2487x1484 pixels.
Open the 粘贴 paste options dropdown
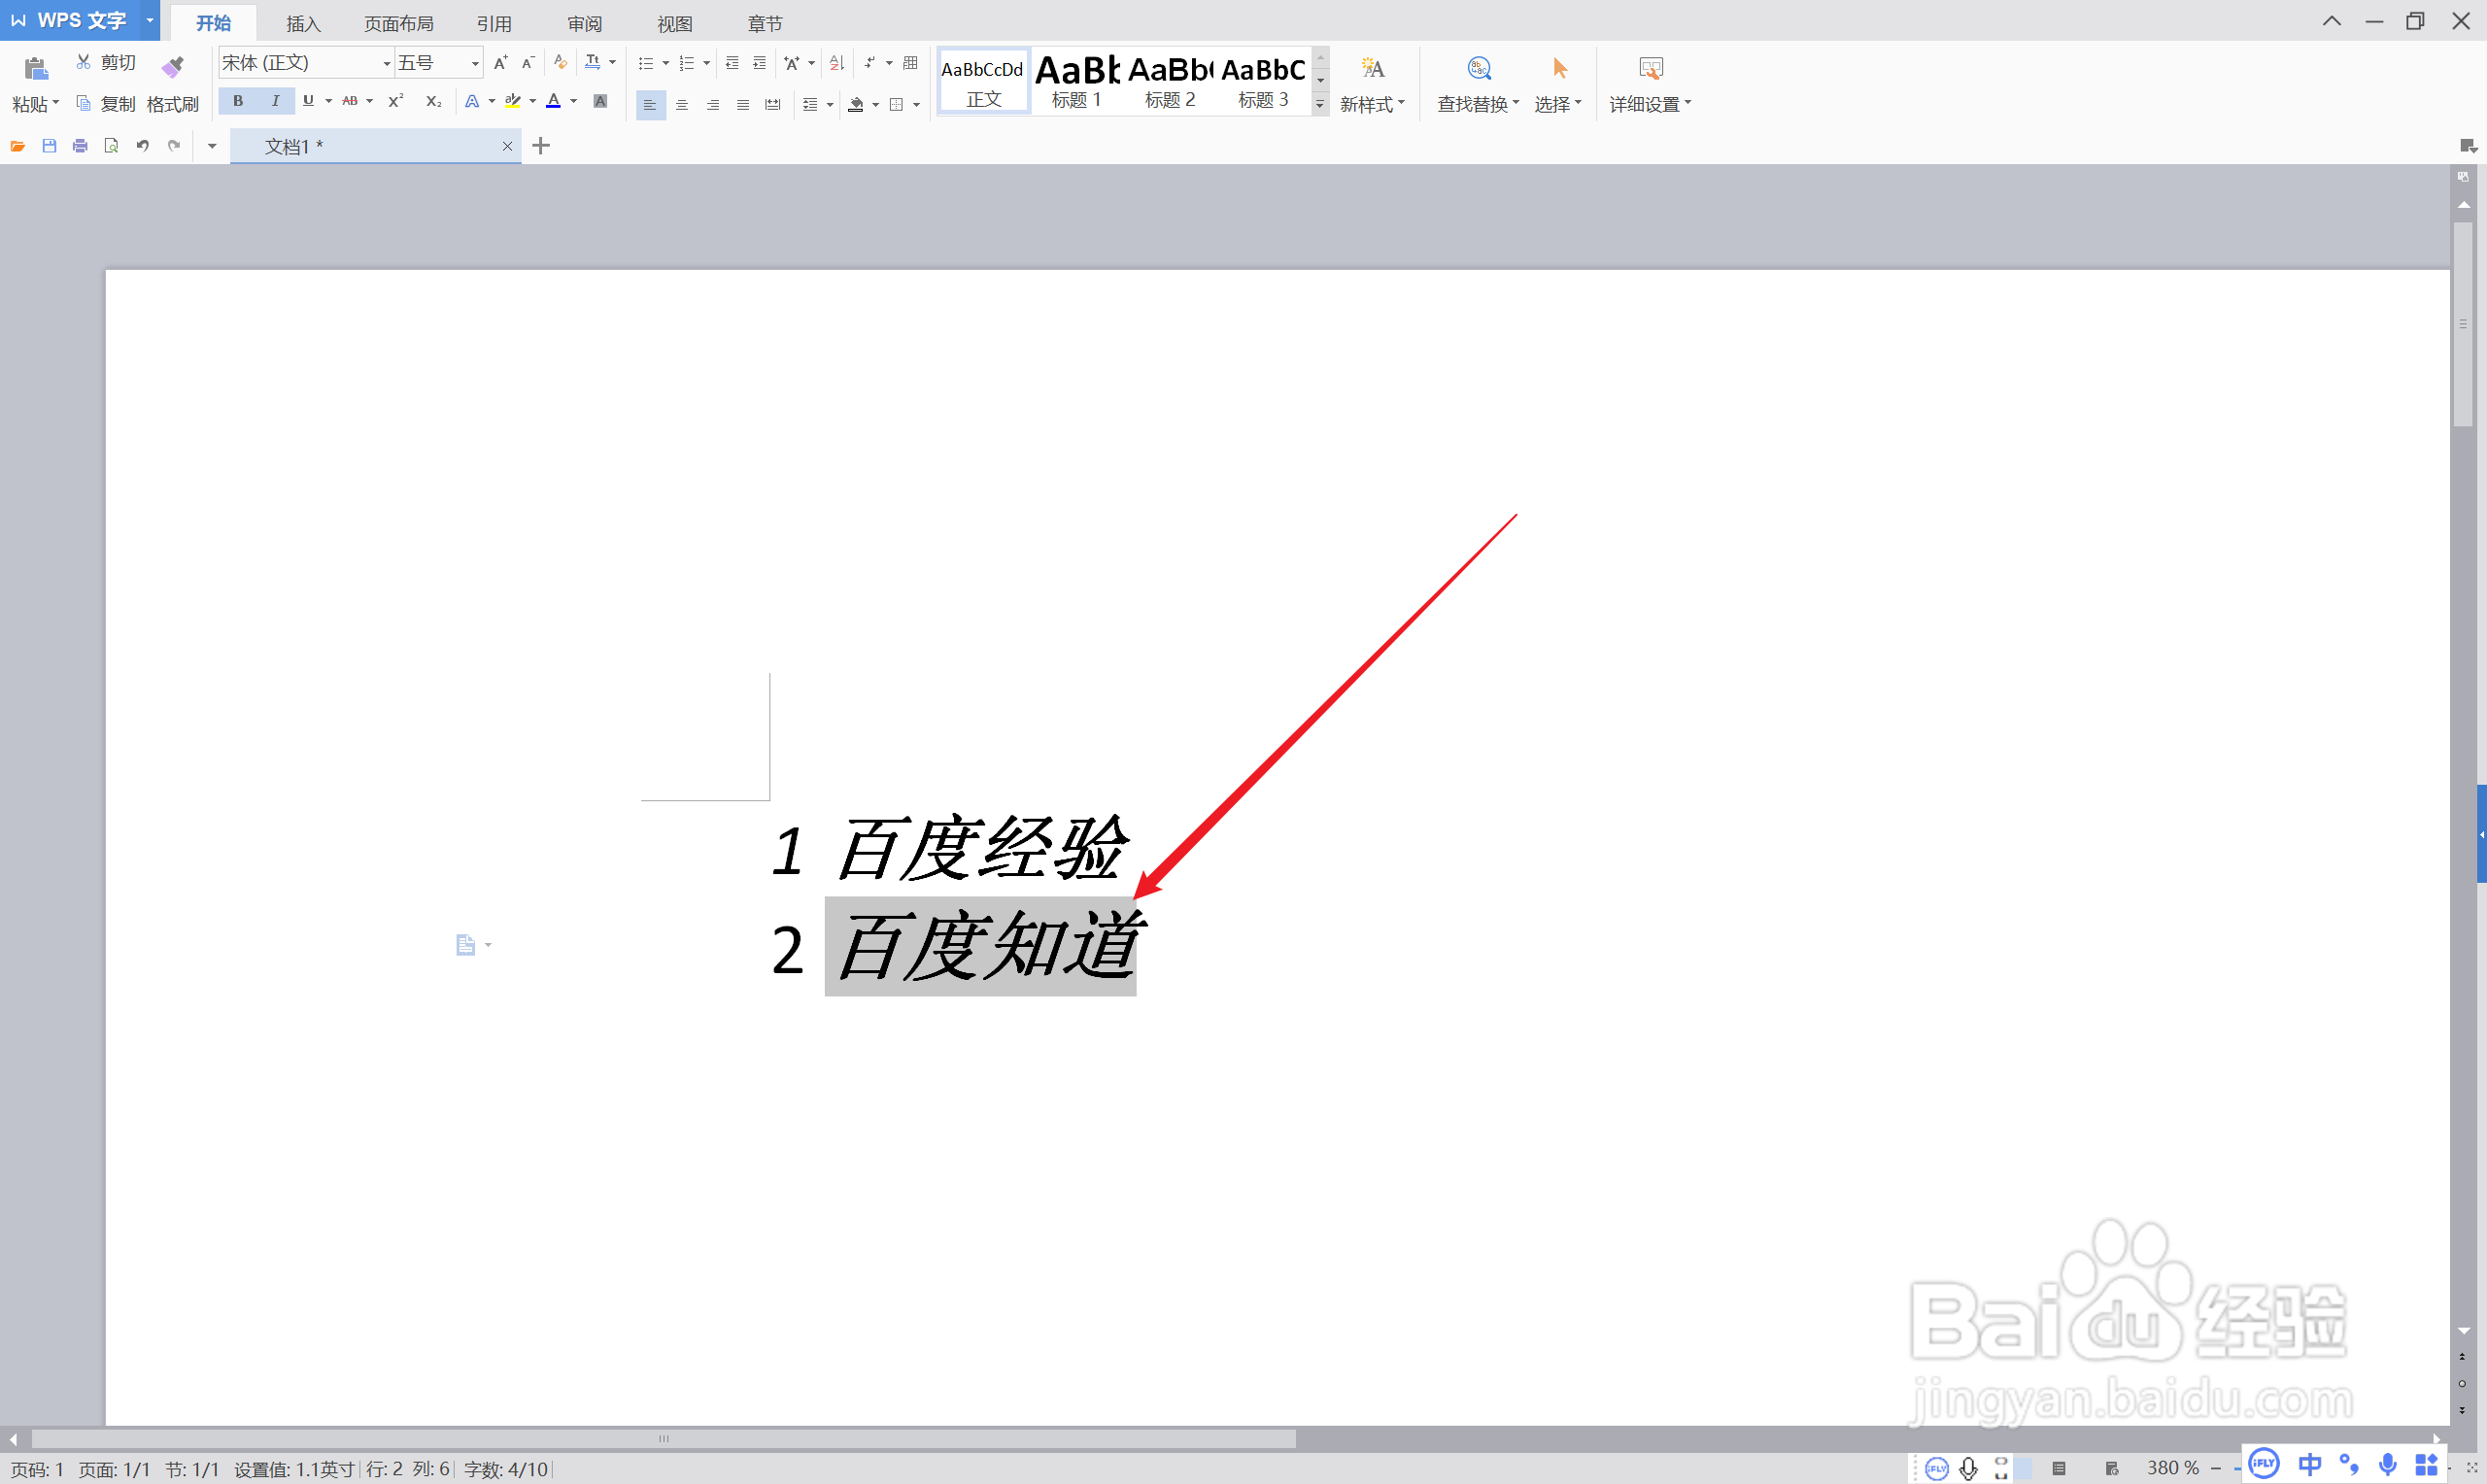tap(36, 104)
